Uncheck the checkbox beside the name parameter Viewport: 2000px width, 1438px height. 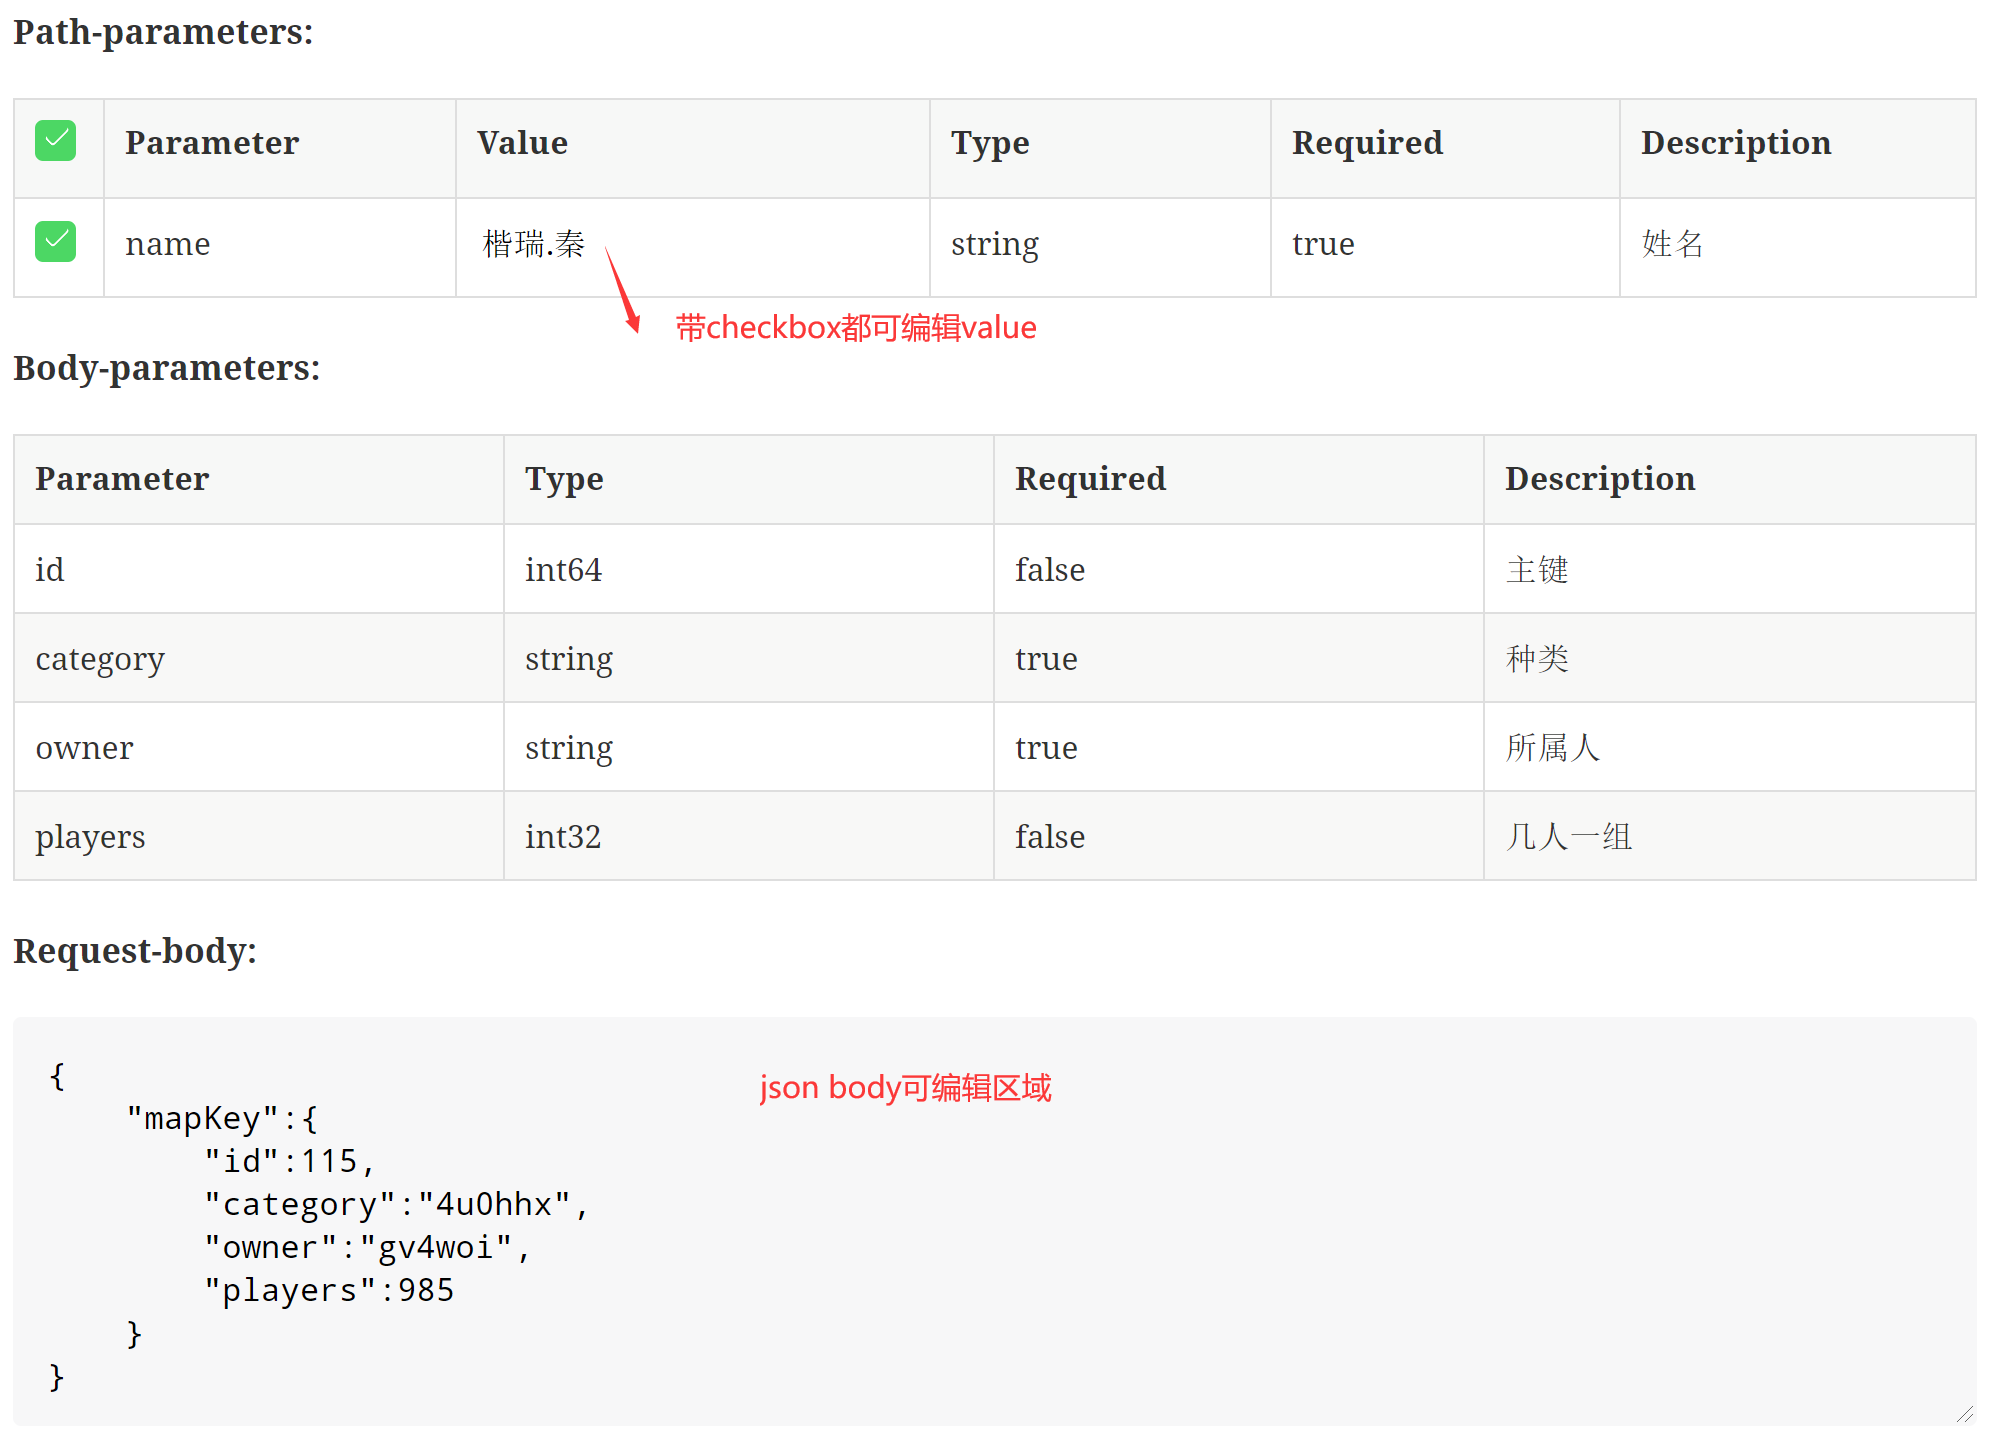coord(56,241)
